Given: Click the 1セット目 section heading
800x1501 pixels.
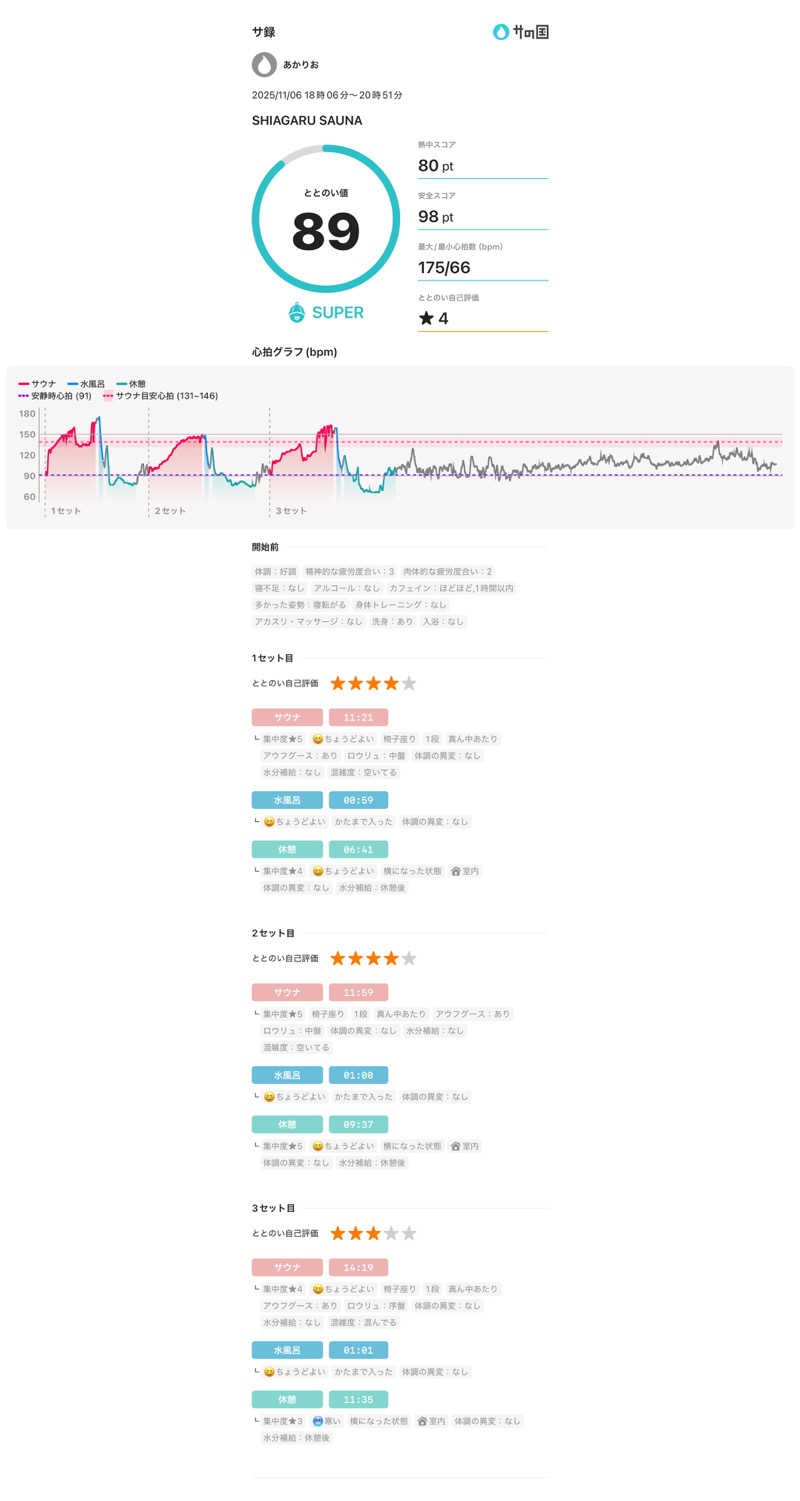Looking at the screenshot, I should (273, 658).
